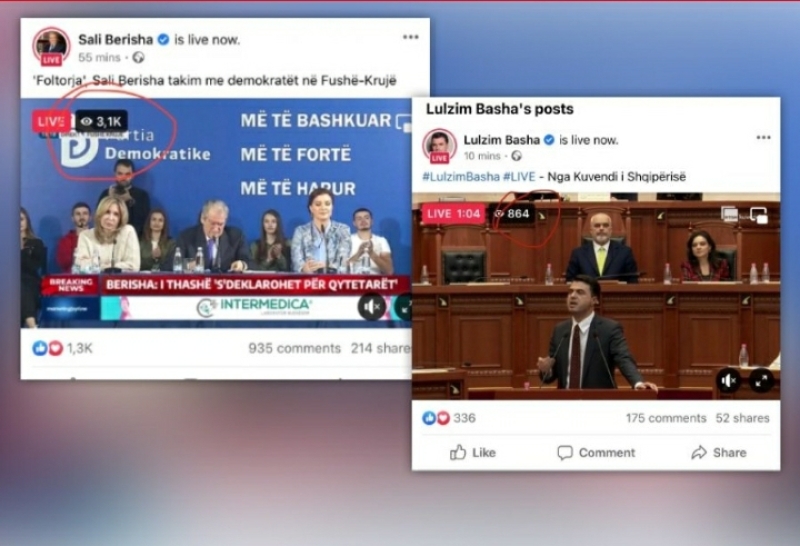View 175 comments on Basha post
The height and width of the screenshot is (546, 800).
(666, 418)
